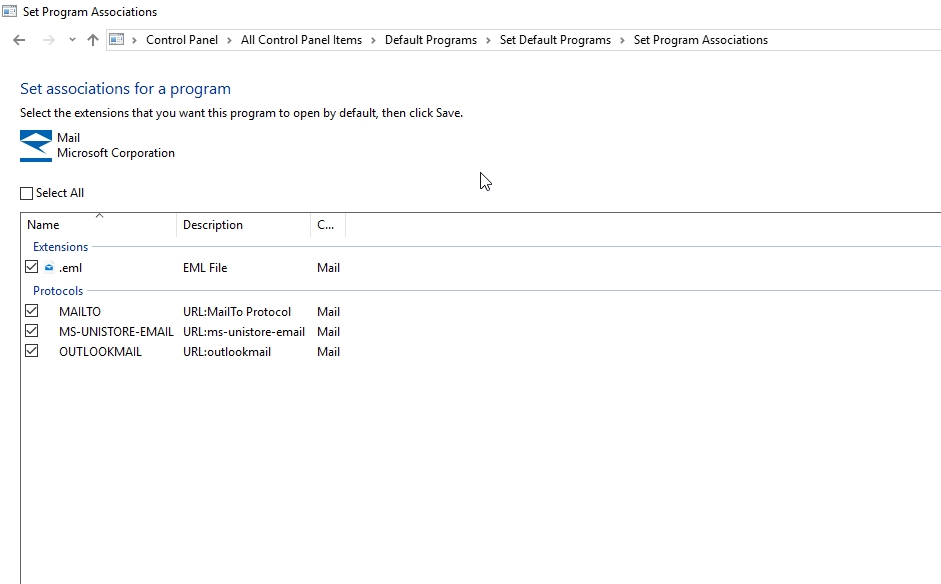This screenshot has width=941, height=584.
Task: Click the Forward navigation arrow
Action: [x=48, y=40]
